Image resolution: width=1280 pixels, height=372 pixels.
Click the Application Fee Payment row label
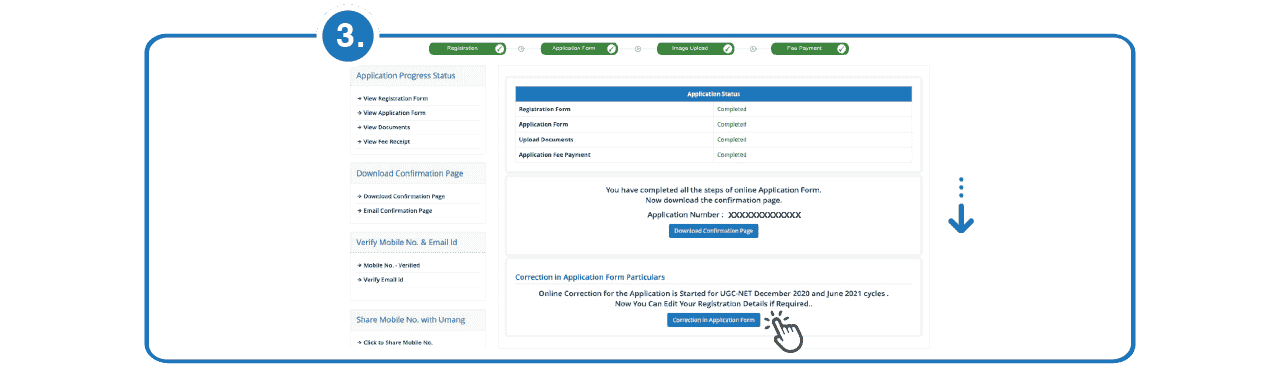pos(555,155)
